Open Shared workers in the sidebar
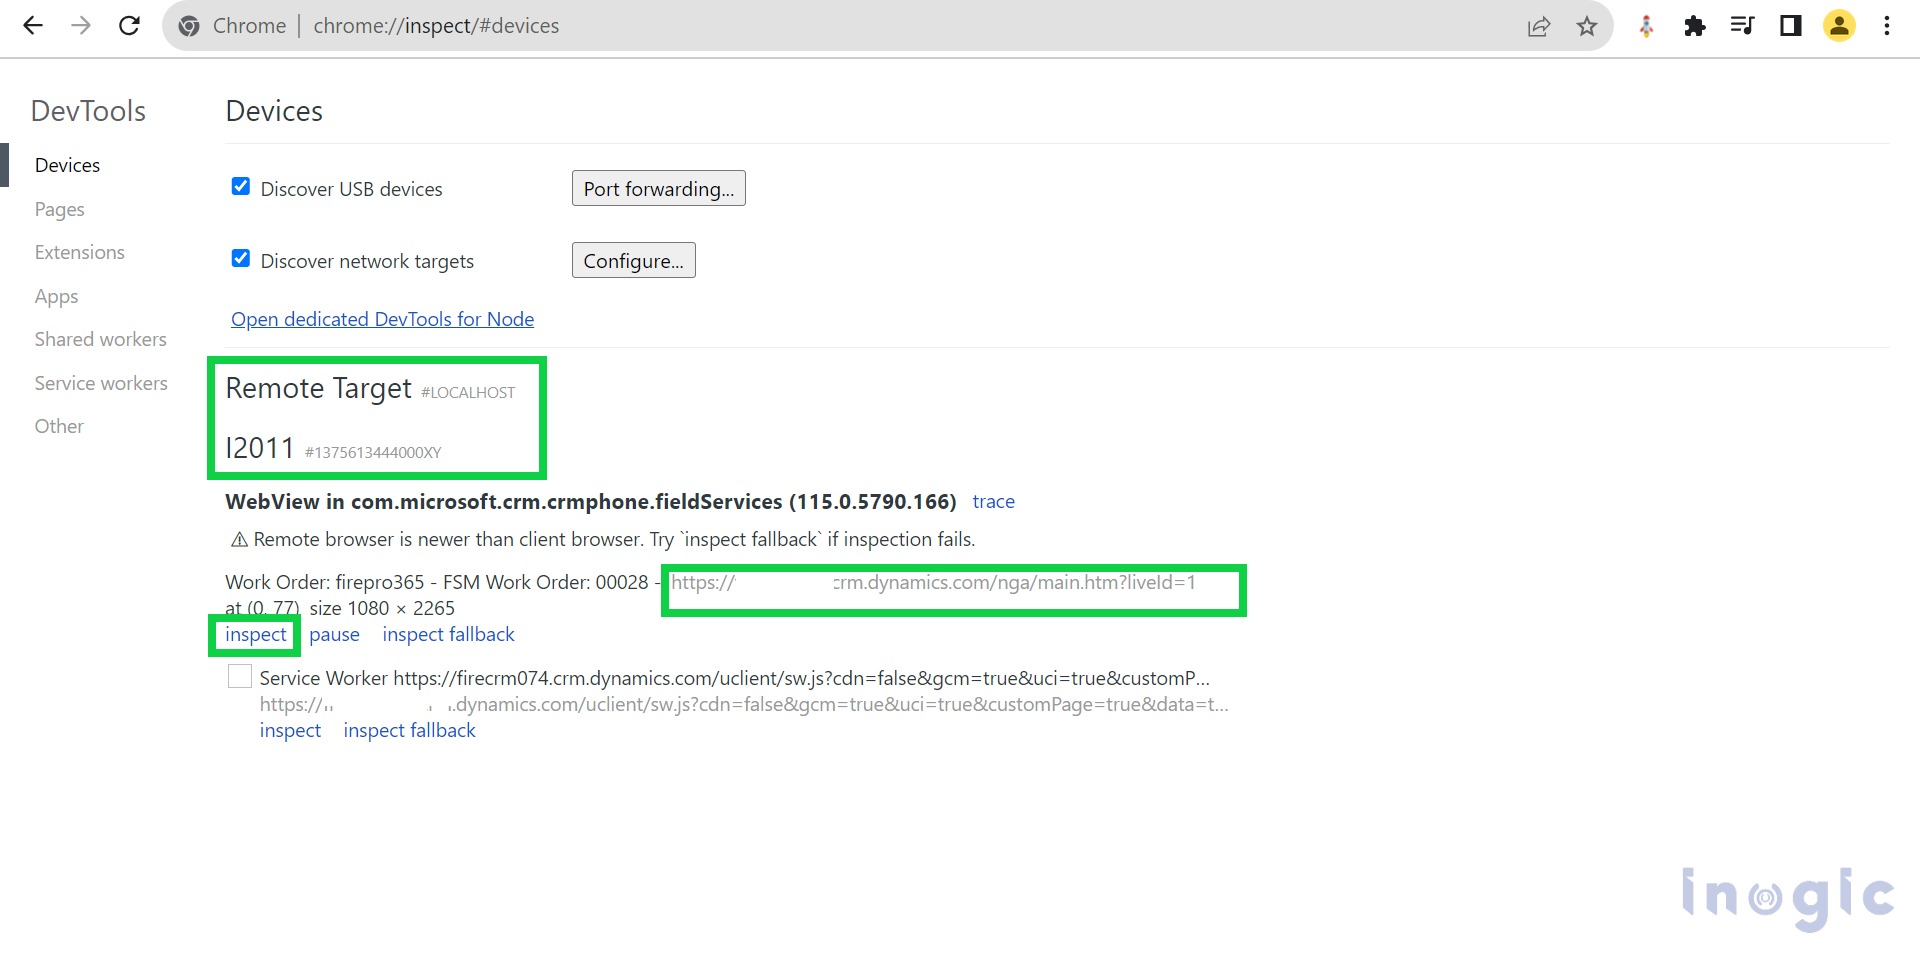This screenshot has width=1920, height=954. tap(100, 339)
